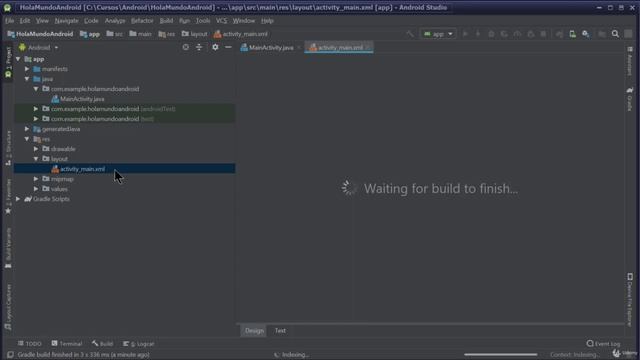Screen dimensions: 640x360
Task: Click the tool window quick-access icon in status bar corner
Action: click(10, 355)
